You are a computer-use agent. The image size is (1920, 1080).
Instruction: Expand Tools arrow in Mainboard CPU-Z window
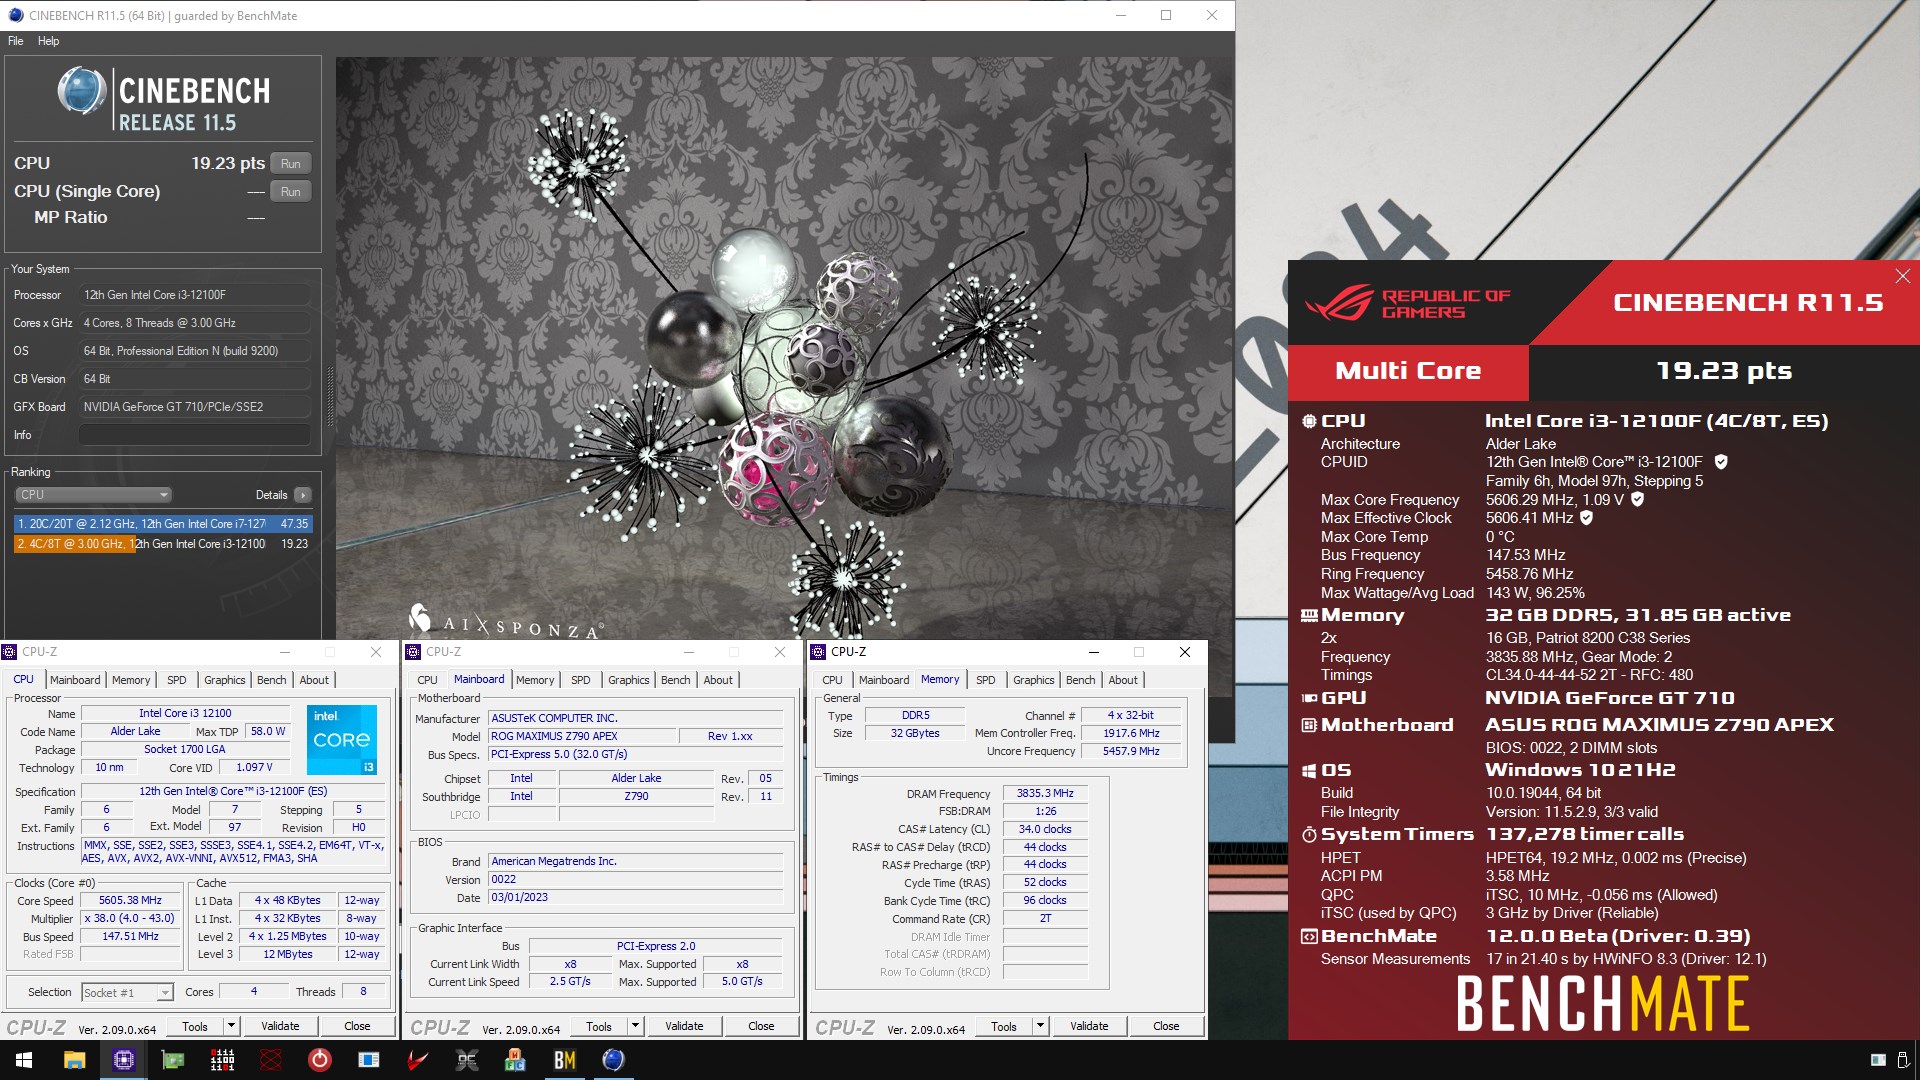click(635, 1026)
